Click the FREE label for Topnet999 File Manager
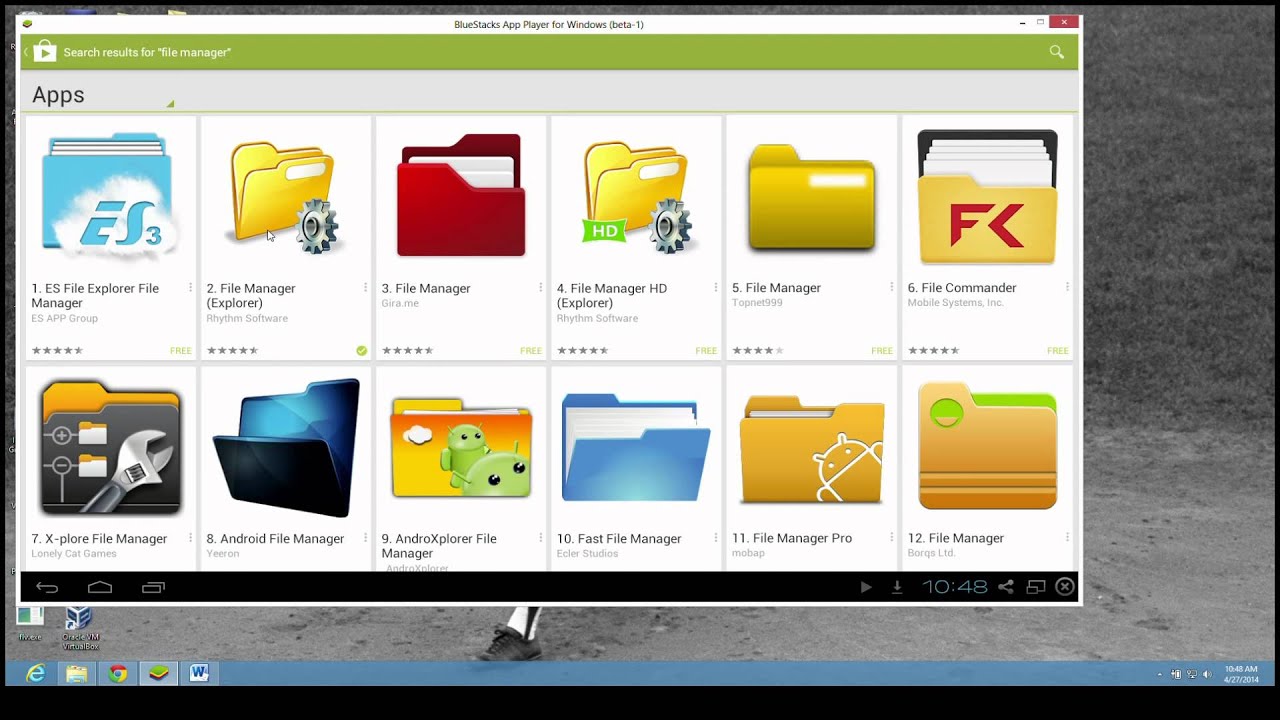1280x720 pixels. (x=882, y=351)
